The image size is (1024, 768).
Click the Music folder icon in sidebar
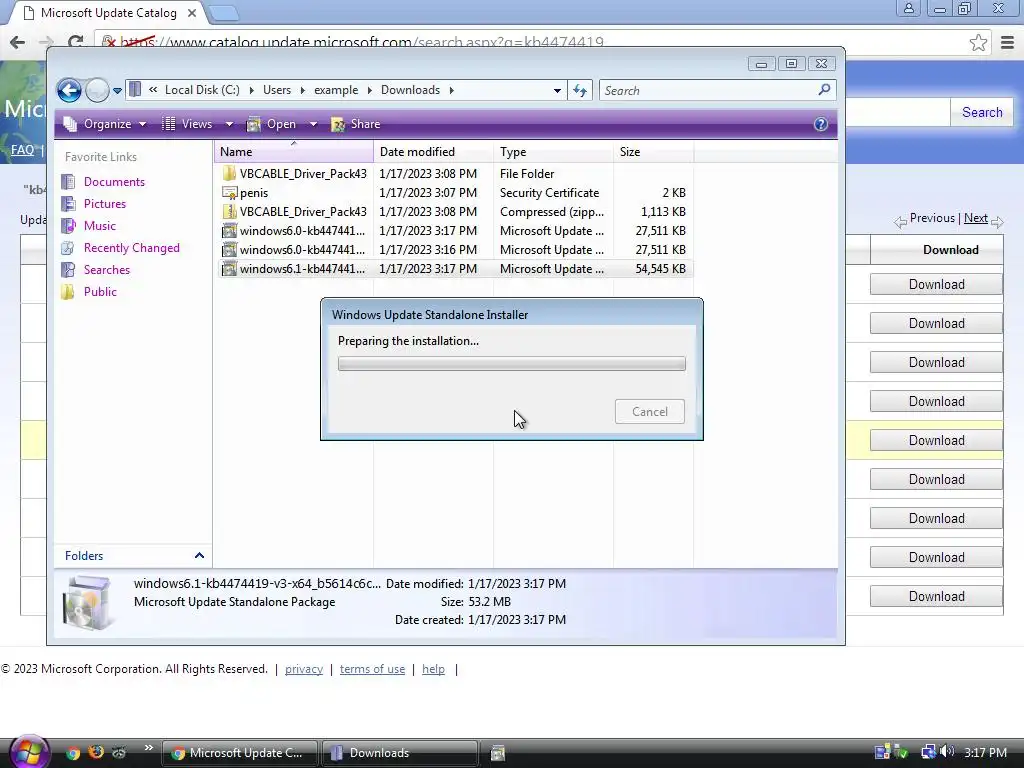coord(68,226)
